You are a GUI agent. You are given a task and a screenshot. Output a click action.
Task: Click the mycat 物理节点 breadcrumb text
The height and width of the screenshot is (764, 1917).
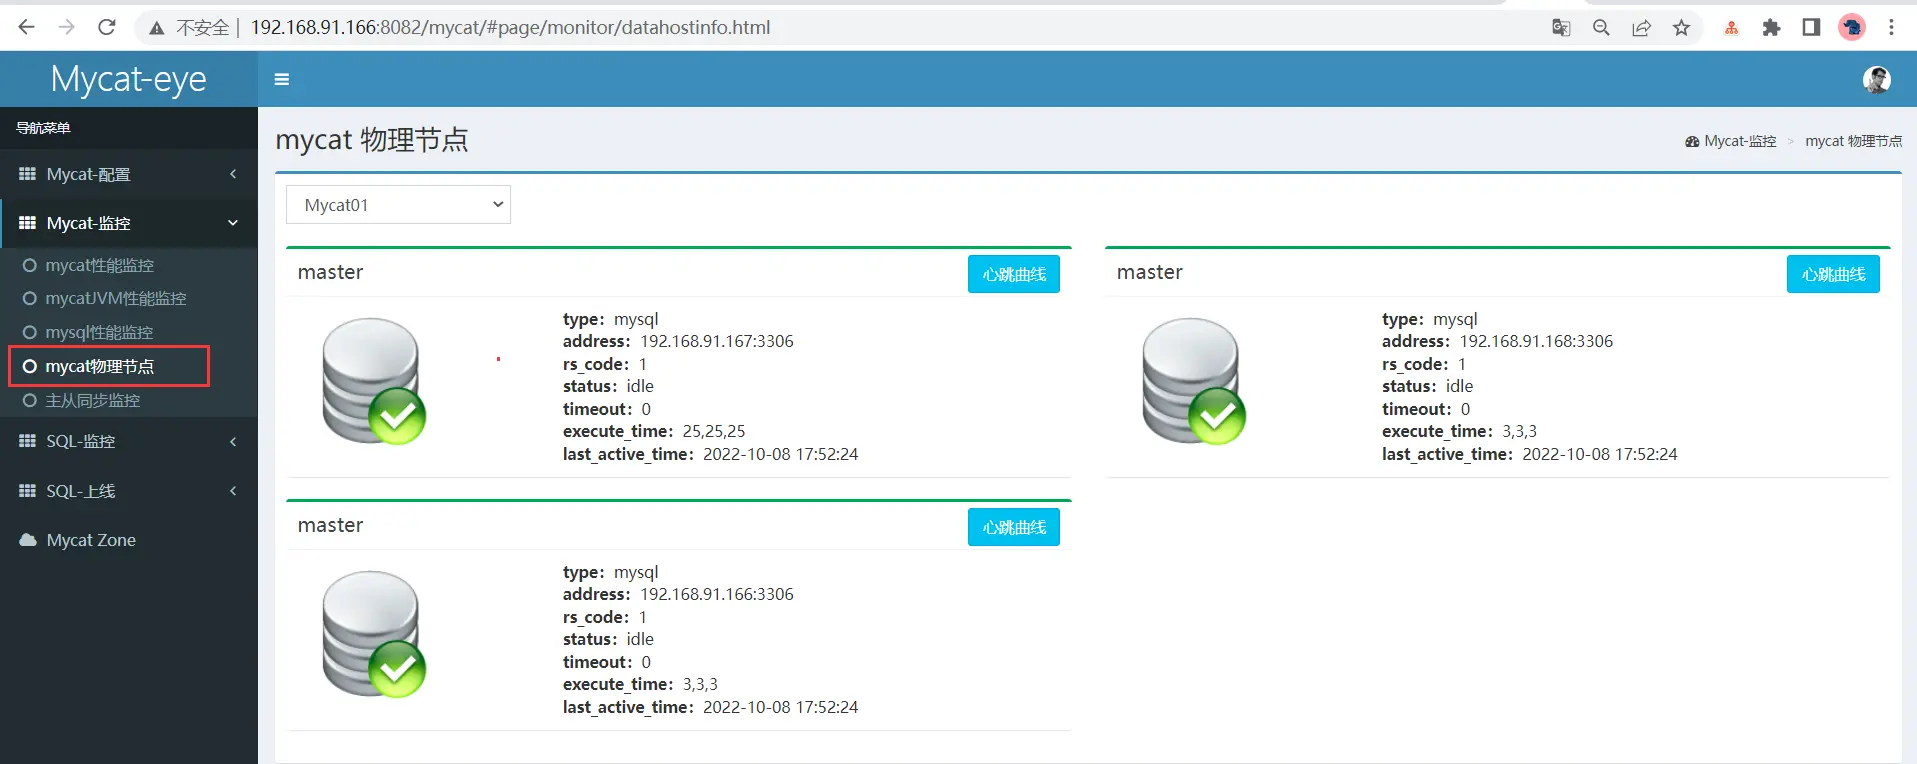pyautogui.click(x=1853, y=141)
